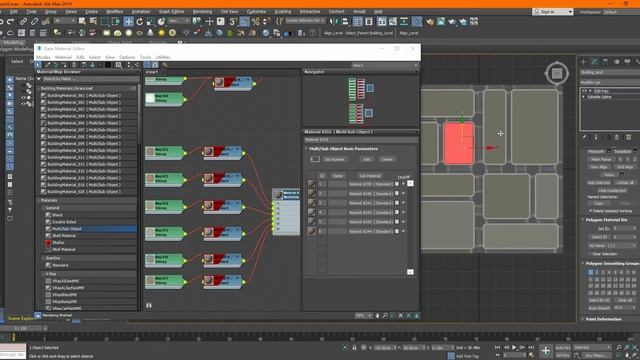The height and width of the screenshot is (360, 640).
Task: Open the Rendering menu in main menu bar
Action: point(202,12)
